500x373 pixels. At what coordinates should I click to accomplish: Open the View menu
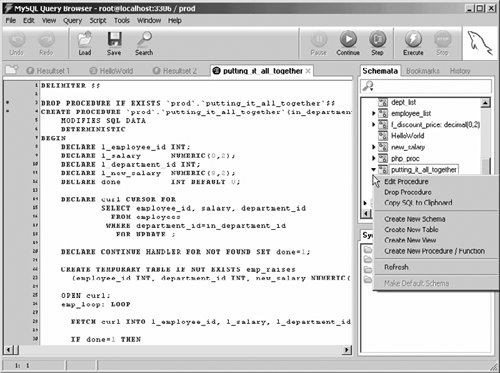pos(49,21)
